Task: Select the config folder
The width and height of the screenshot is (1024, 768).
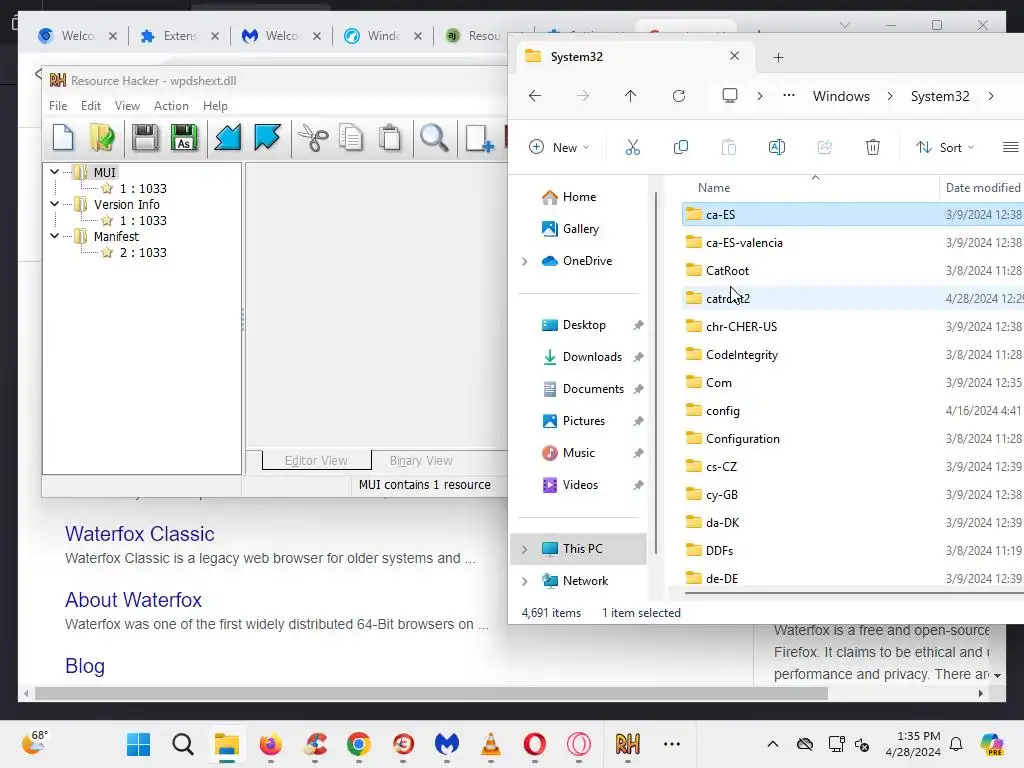Action: (x=722, y=411)
